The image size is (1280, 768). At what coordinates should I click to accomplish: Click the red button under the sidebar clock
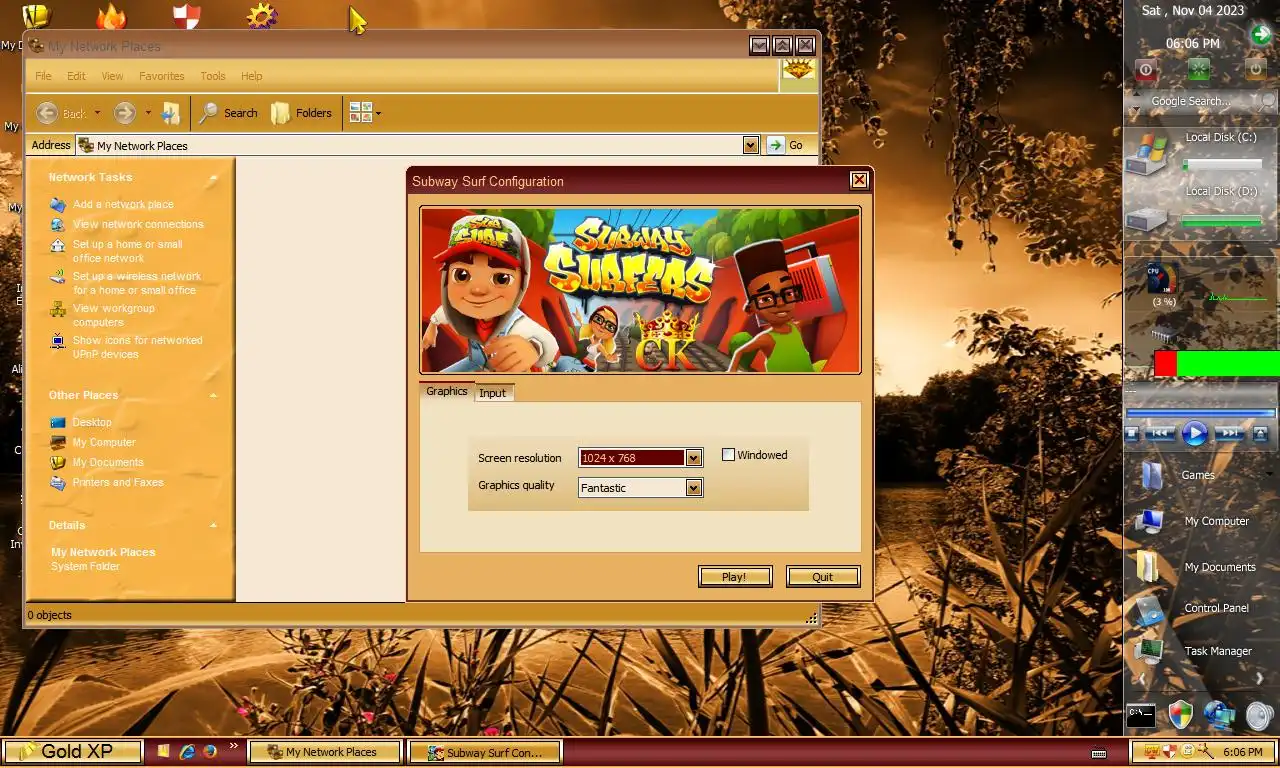tap(1146, 70)
